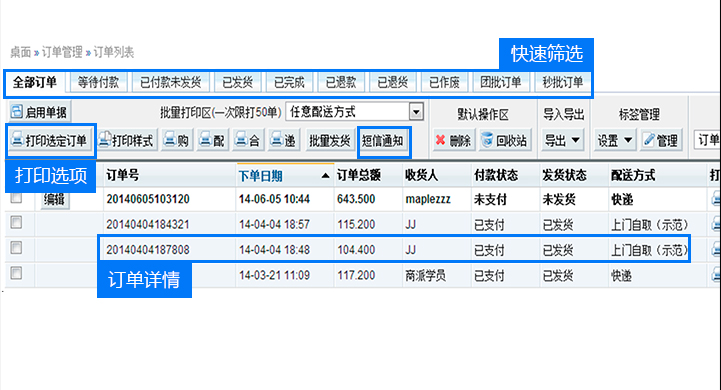Sort by 发货状态 column header
The width and height of the screenshot is (721, 390).
pos(564,175)
